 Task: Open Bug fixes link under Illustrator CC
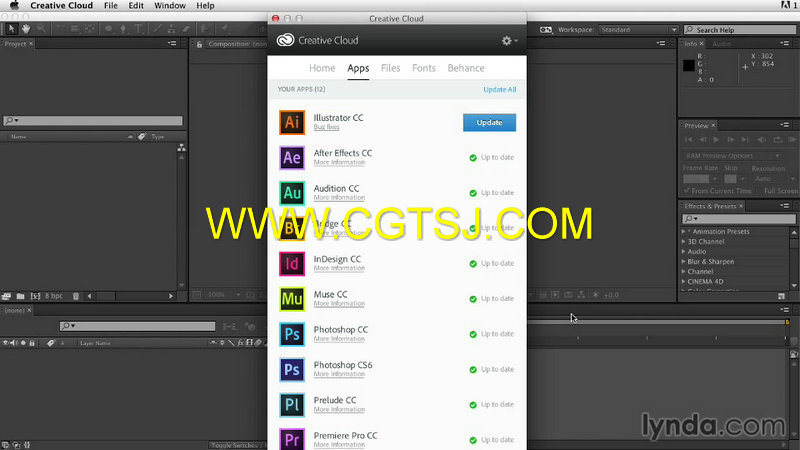pos(327,127)
